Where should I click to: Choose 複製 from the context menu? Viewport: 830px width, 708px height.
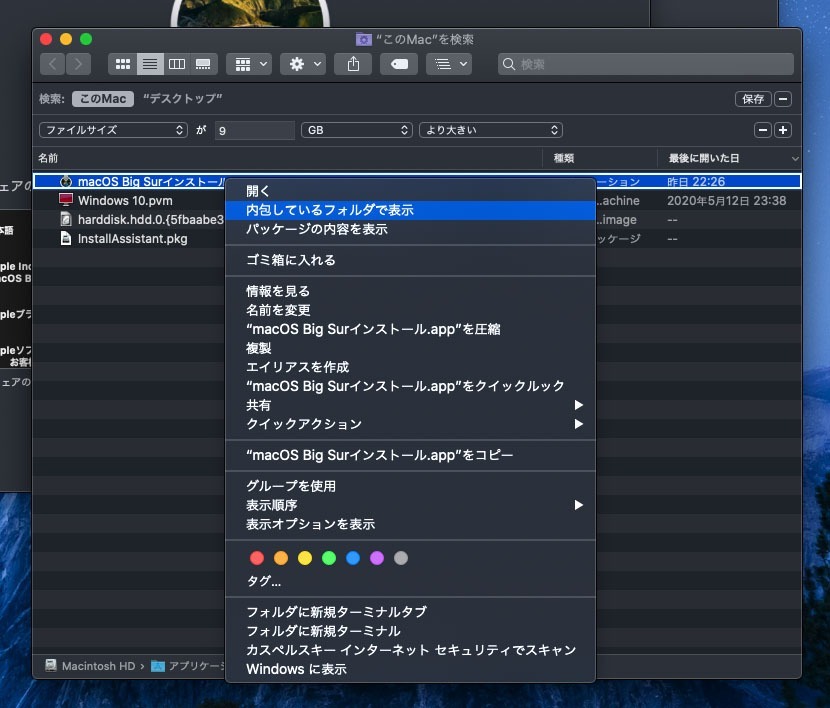pos(410,348)
